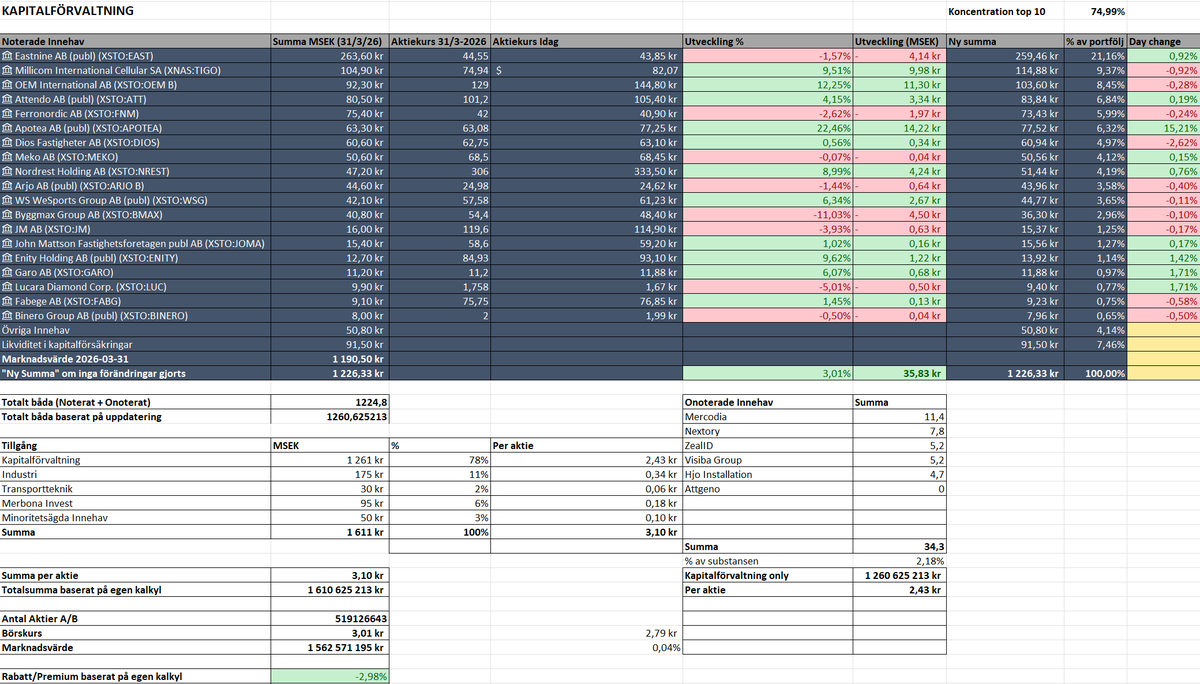Select the 'Transportteknik' asset row label

tap(135, 488)
